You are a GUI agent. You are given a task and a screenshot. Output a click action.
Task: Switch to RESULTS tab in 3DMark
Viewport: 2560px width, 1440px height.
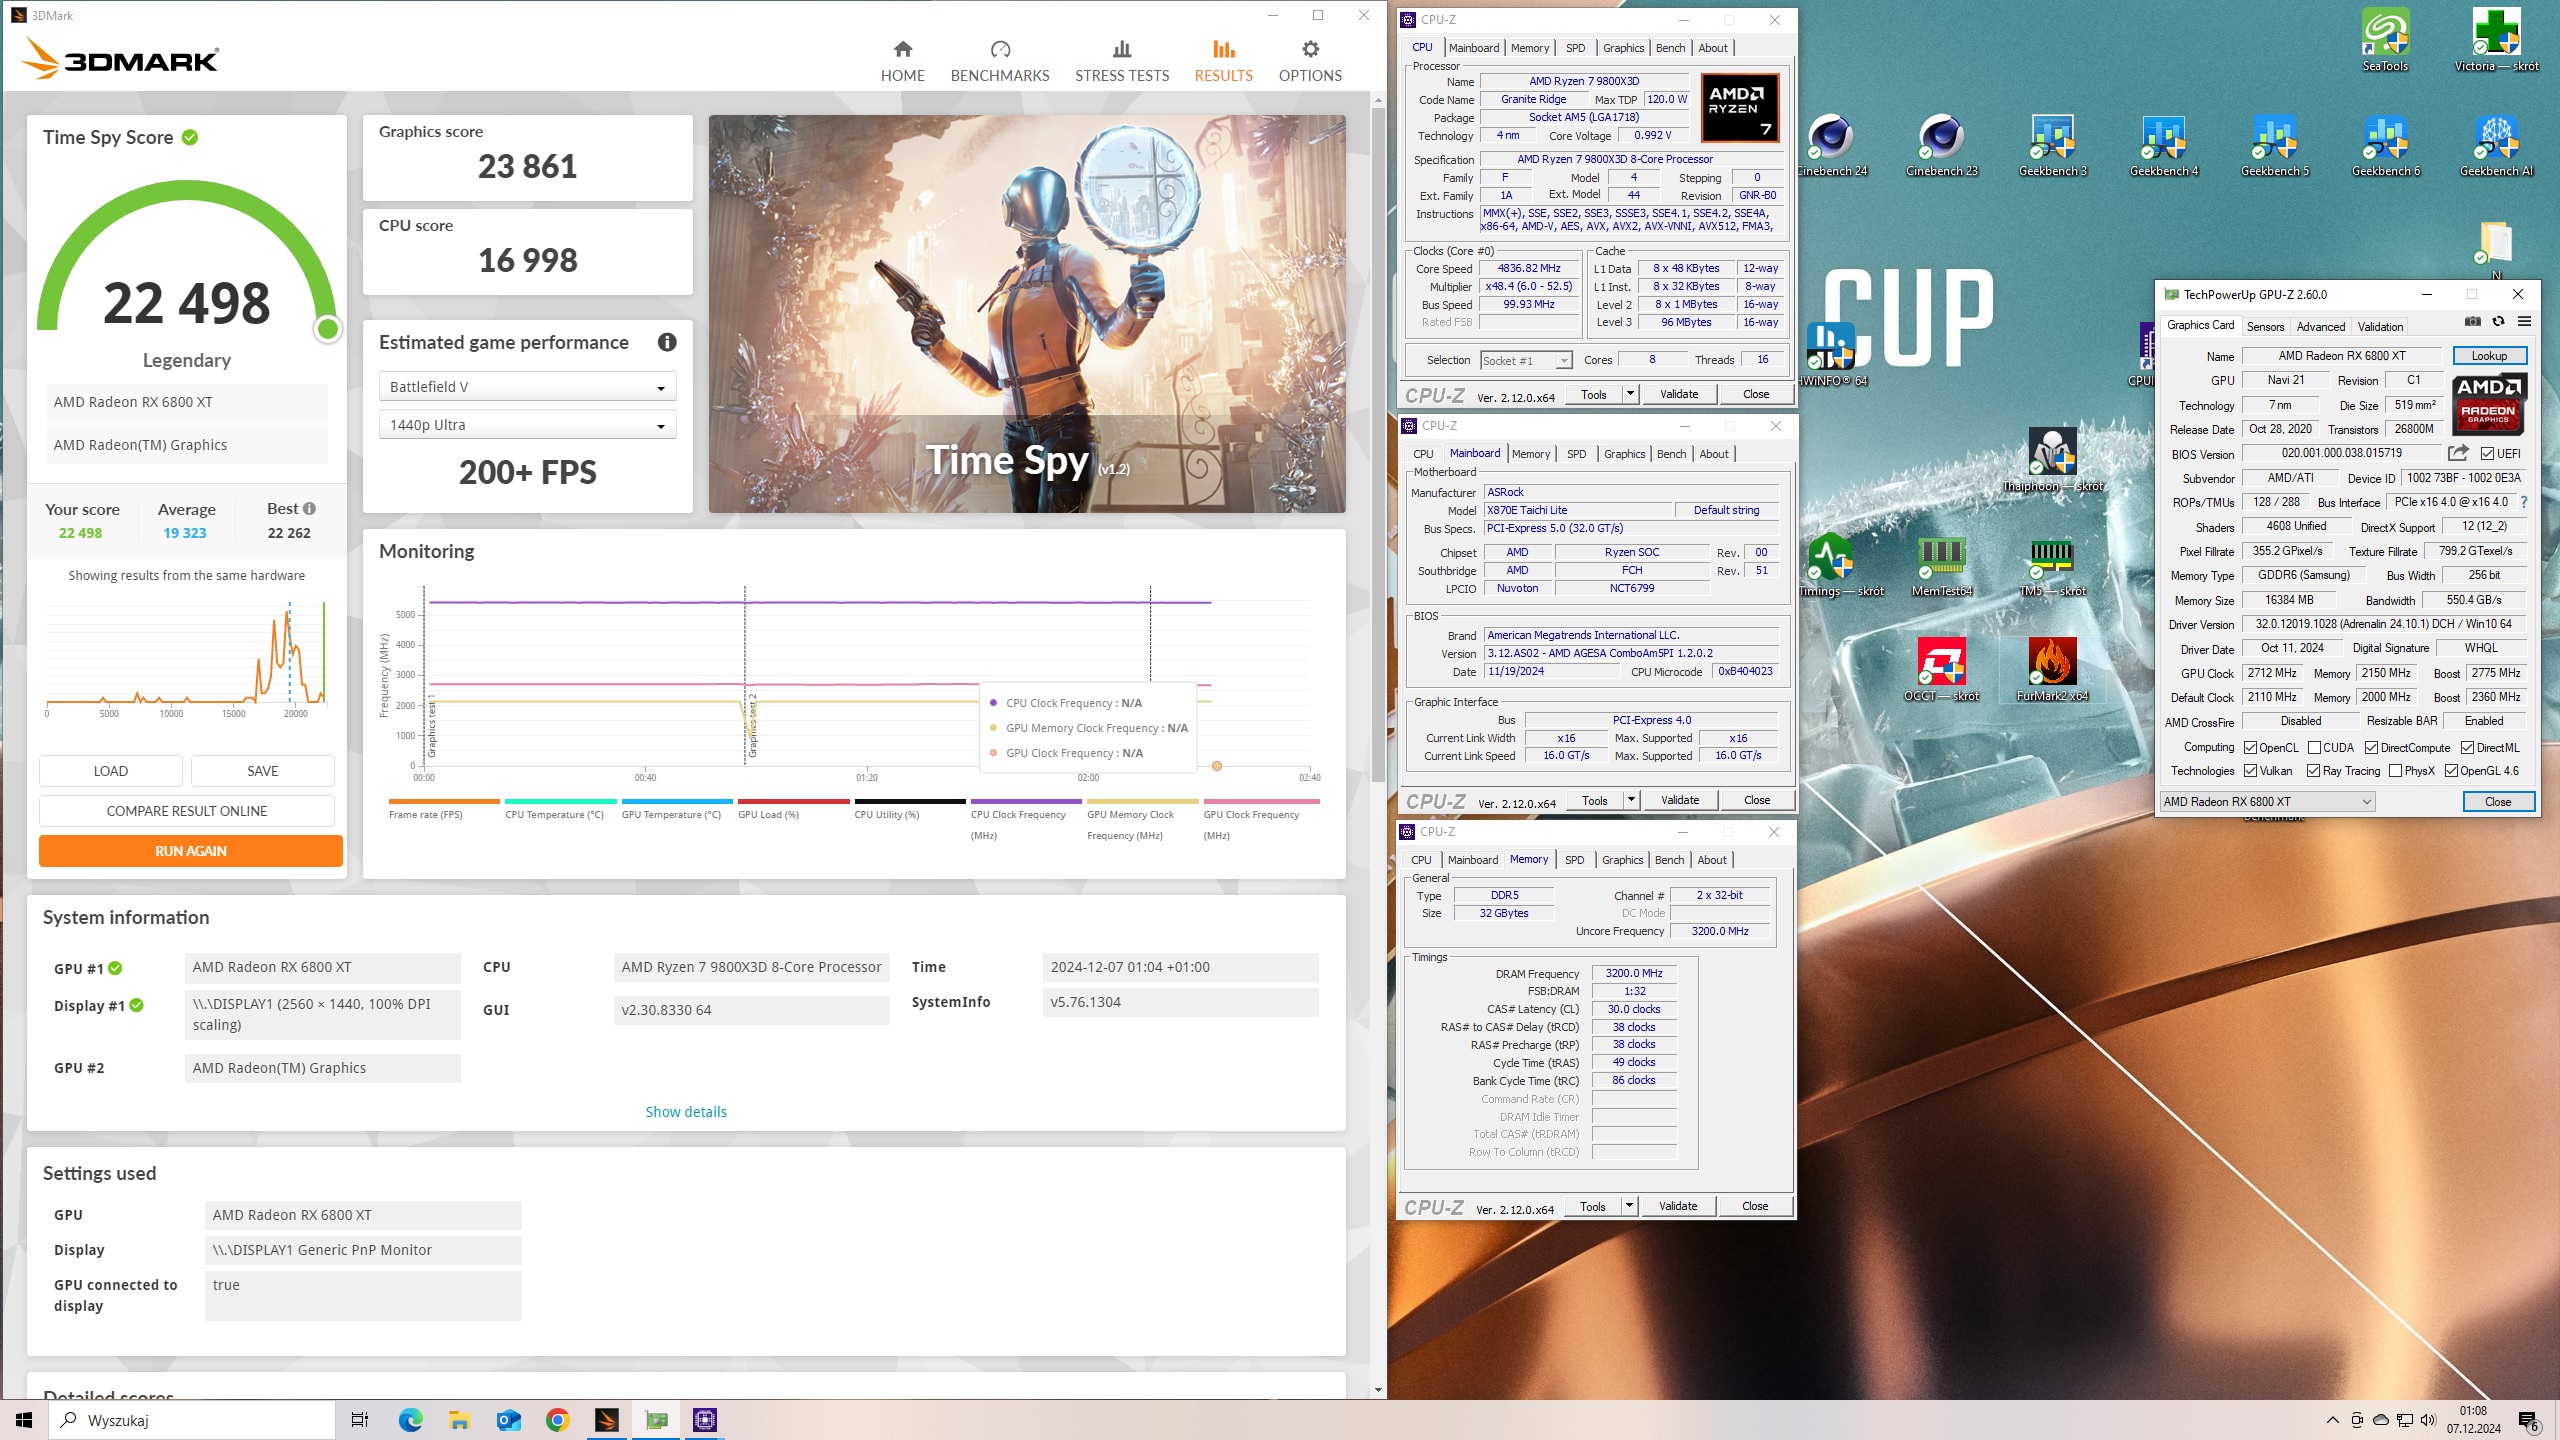pos(1223,61)
